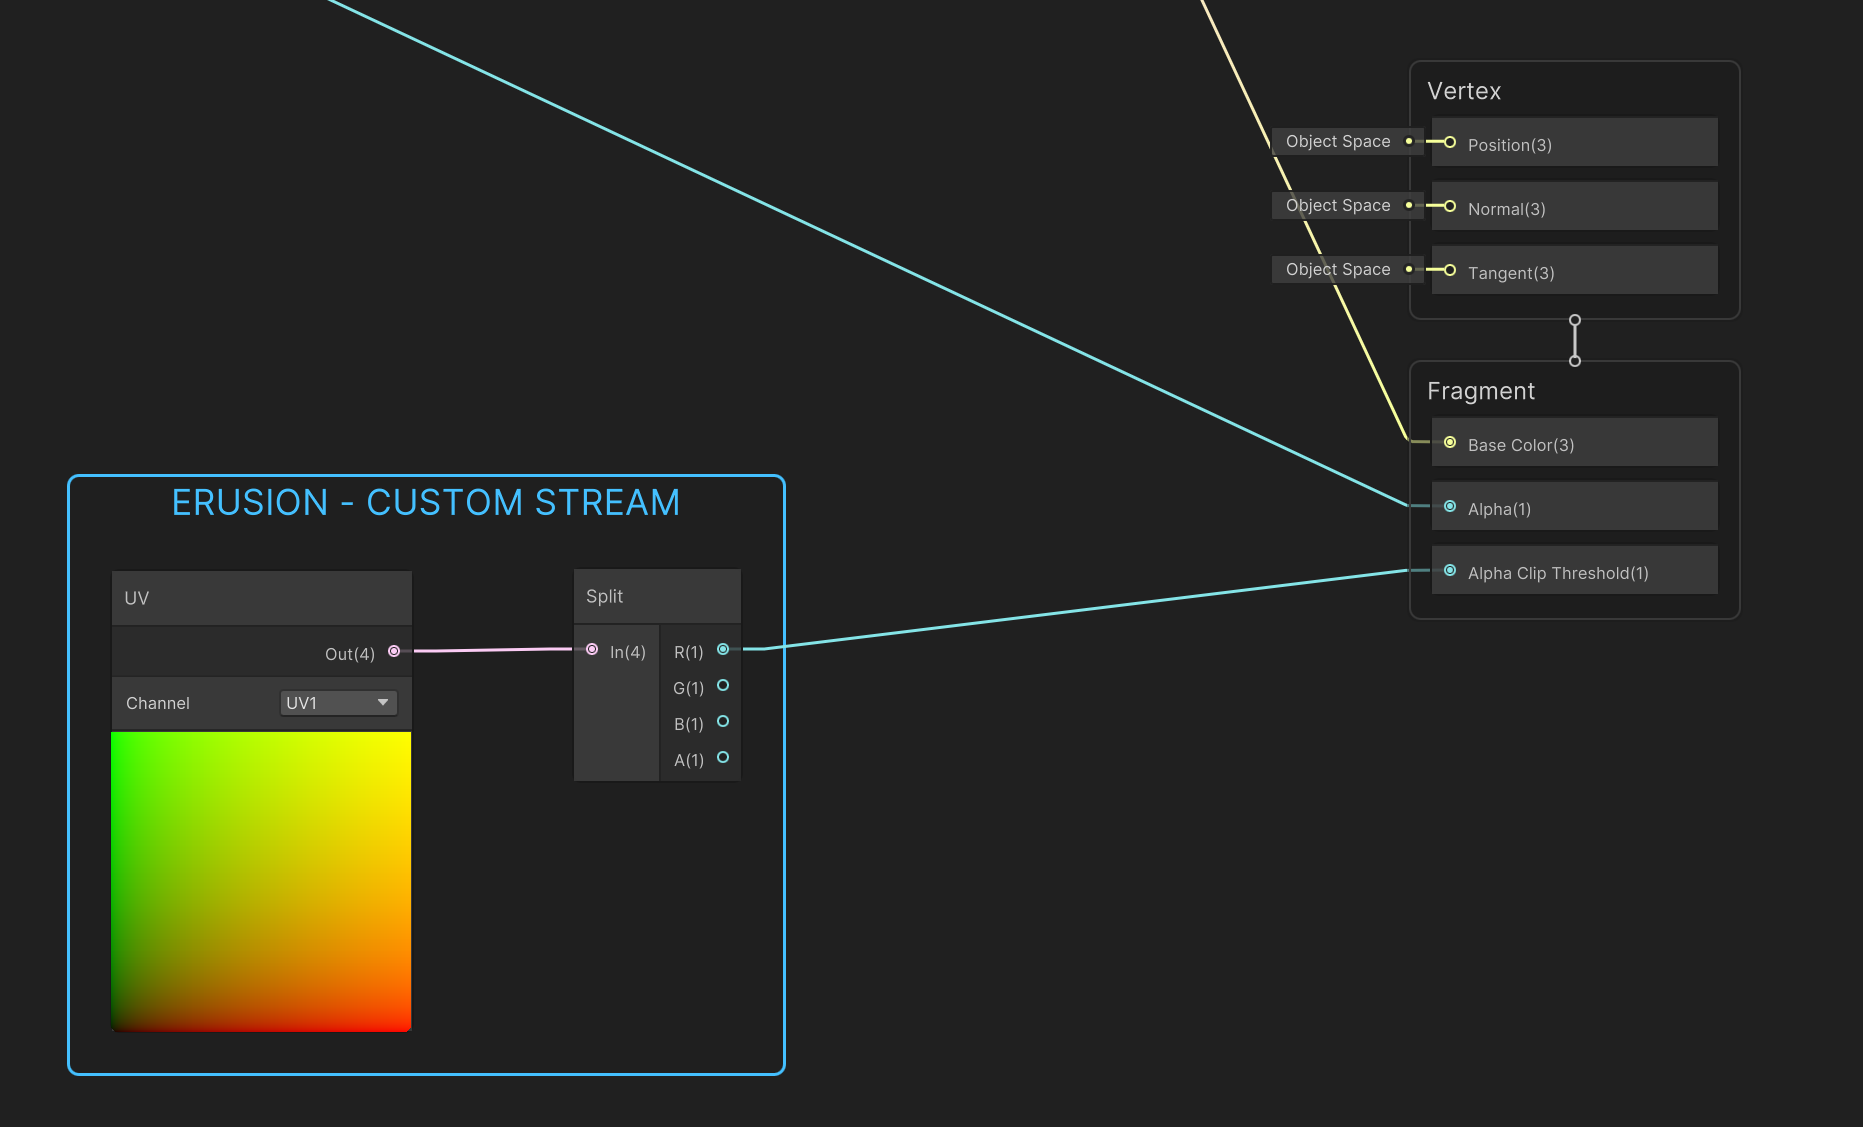Click the B(1) output port of the Split node
This screenshot has height=1127, width=1863.
723,722
